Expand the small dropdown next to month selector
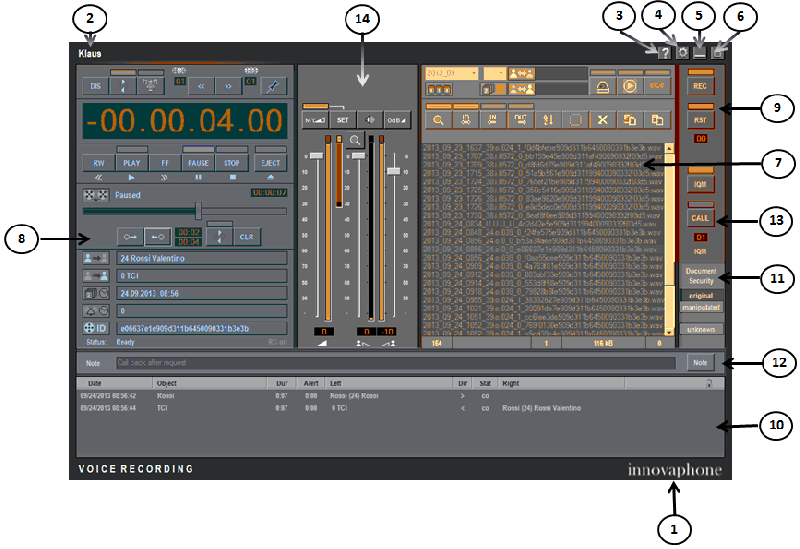Screen dimensions: 800x549 (496, 73)
